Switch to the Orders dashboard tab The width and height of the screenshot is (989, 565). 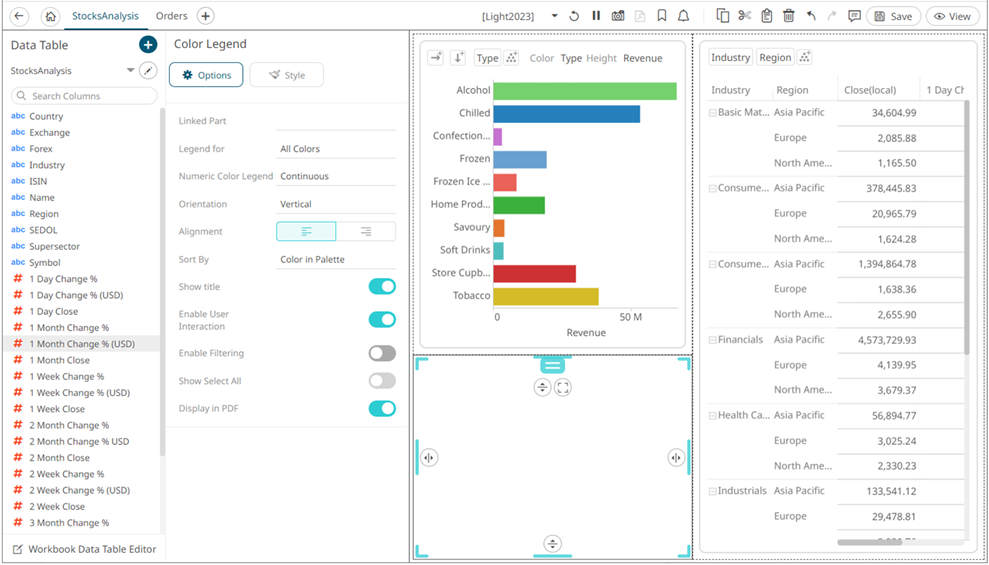[171, 16]
